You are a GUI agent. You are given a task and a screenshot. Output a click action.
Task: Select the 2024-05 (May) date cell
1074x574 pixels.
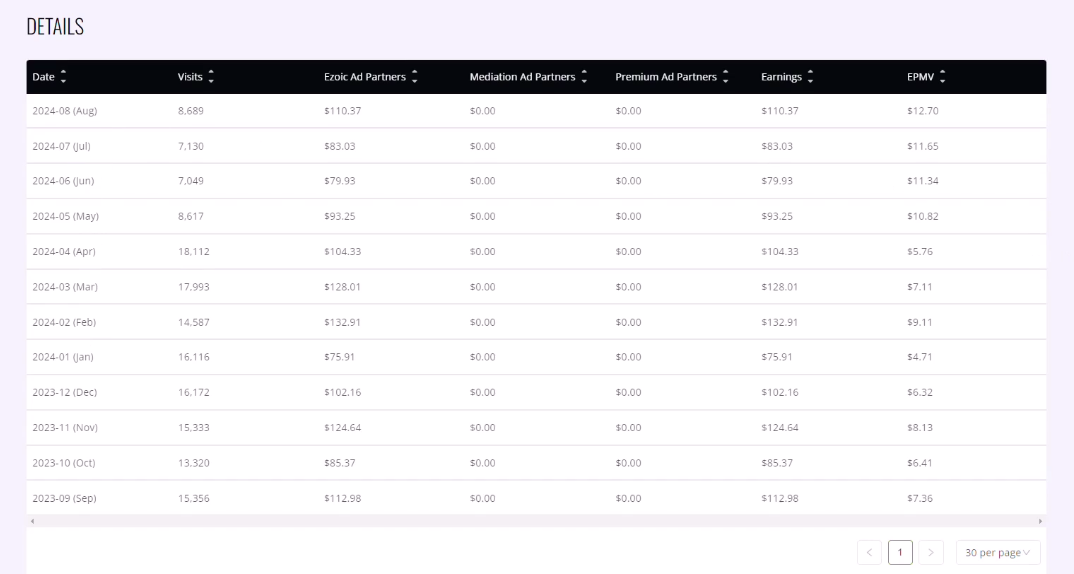click(65, 216)
